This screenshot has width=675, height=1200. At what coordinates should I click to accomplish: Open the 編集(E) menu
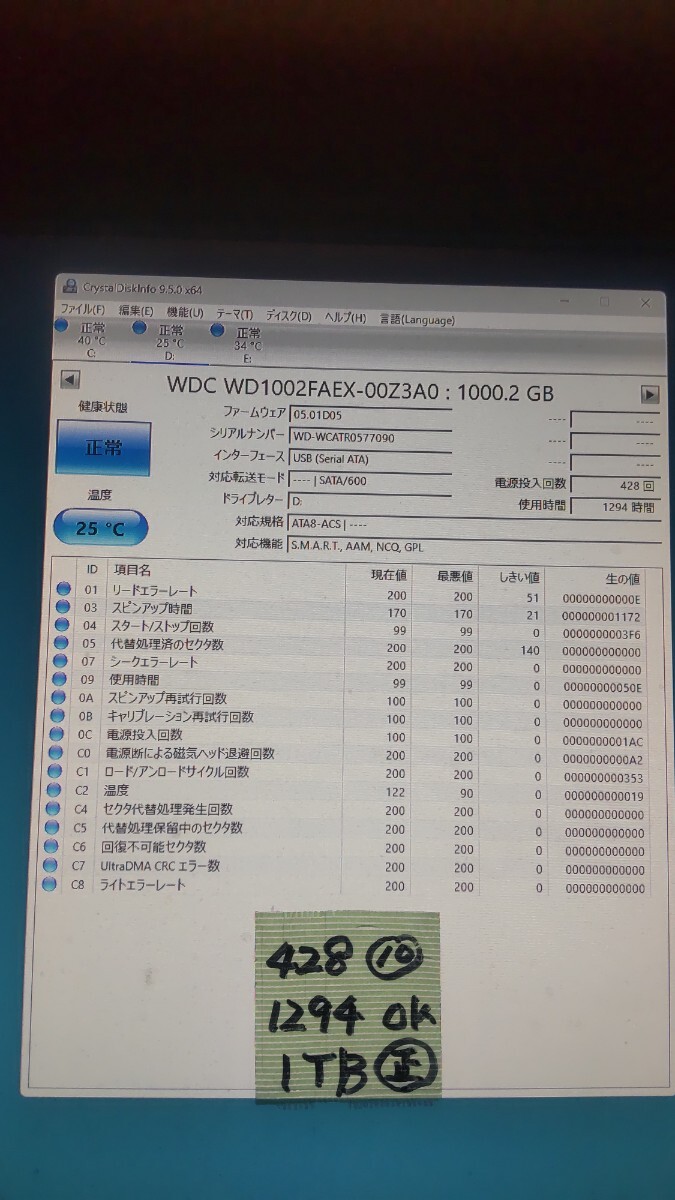[x=136, y=312]
